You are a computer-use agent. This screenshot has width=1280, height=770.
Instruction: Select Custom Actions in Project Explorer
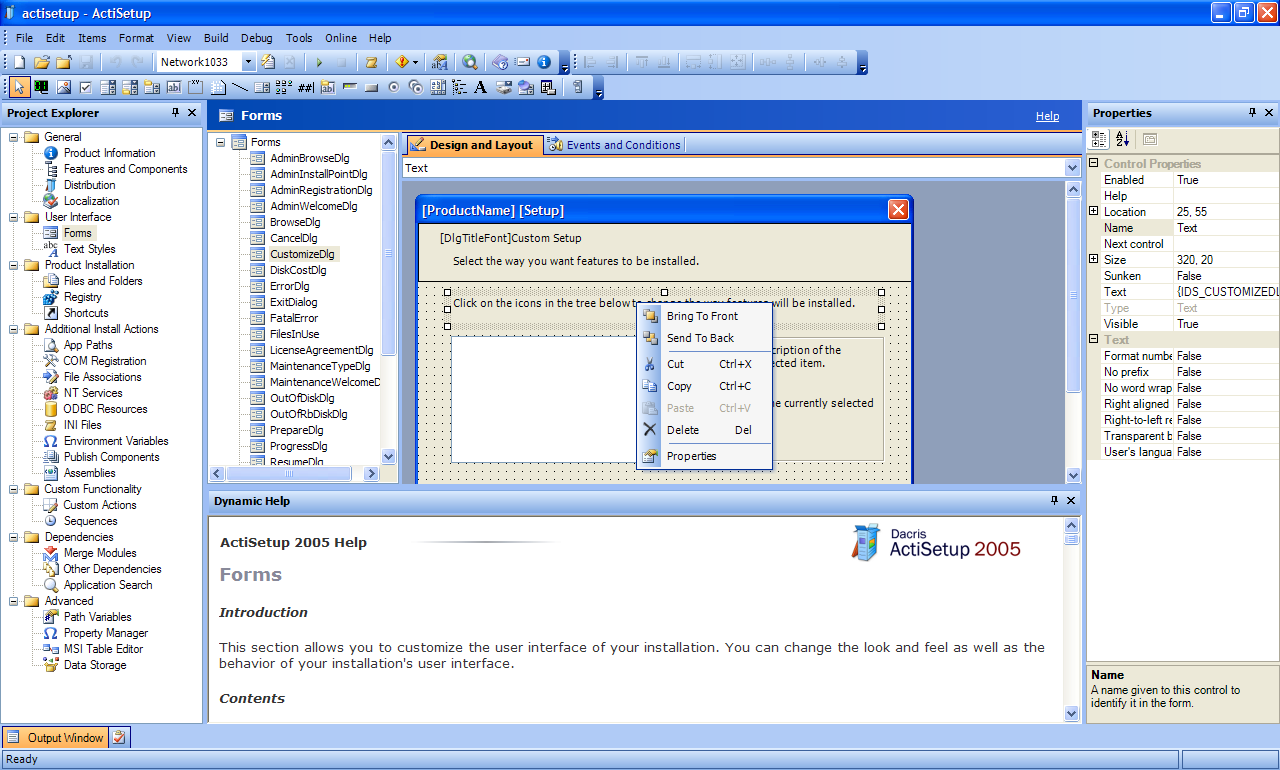click(100, 505)
